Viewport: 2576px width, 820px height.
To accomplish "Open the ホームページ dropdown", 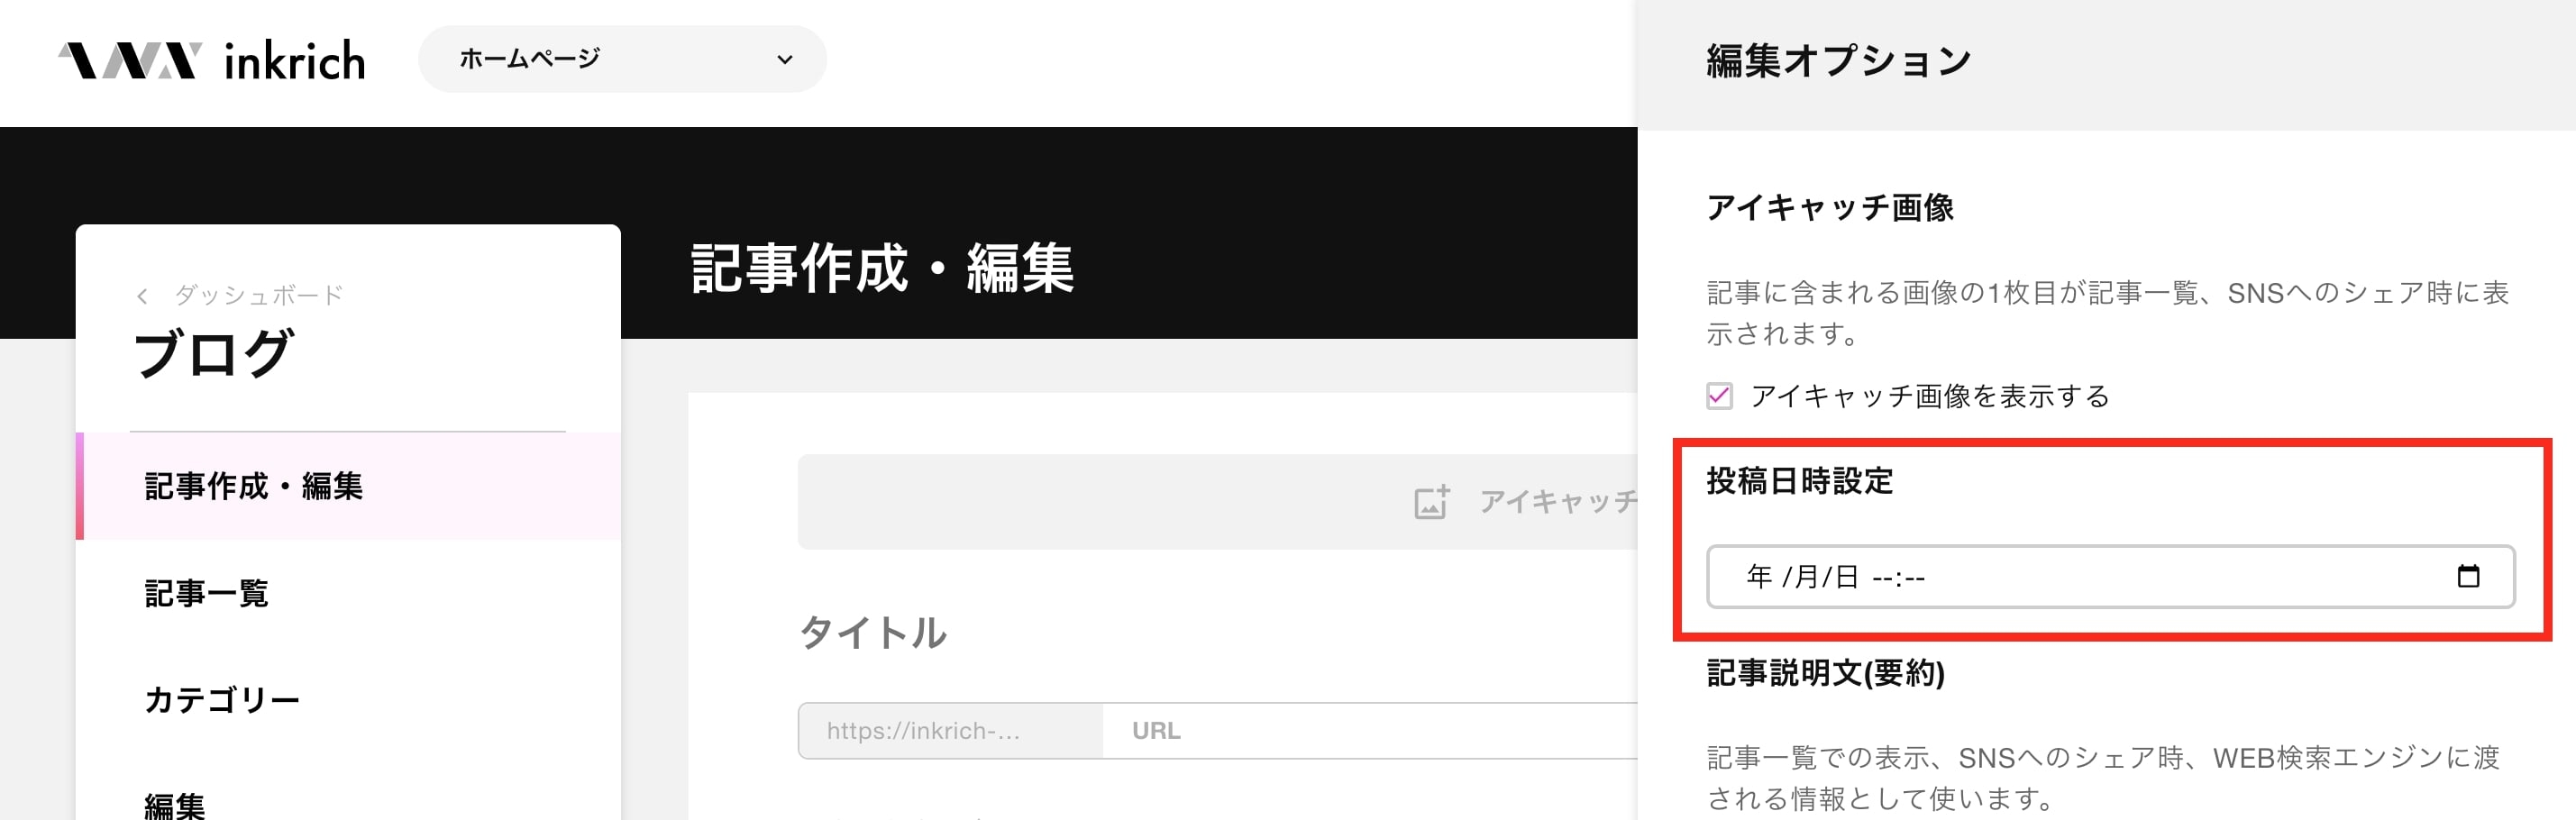I will click(x=622, y=59).
